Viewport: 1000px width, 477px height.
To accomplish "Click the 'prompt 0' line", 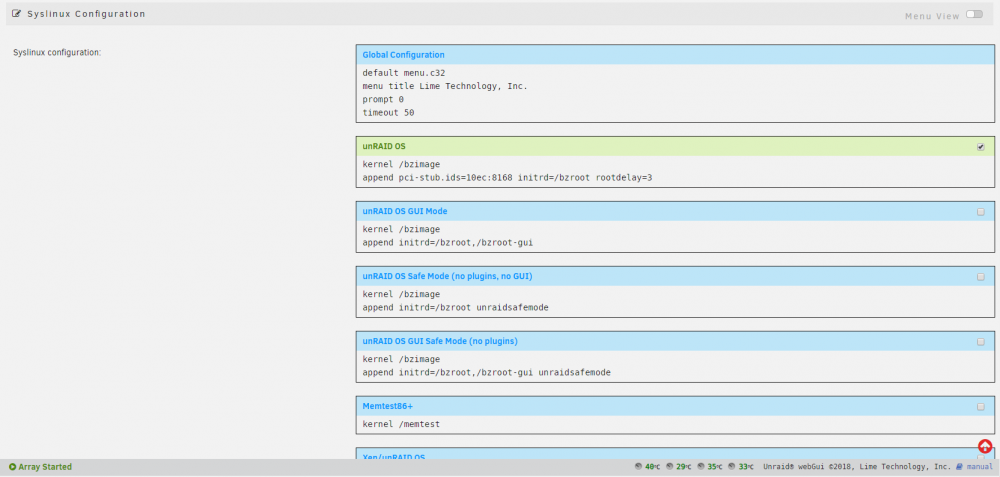I will point(383,99).
